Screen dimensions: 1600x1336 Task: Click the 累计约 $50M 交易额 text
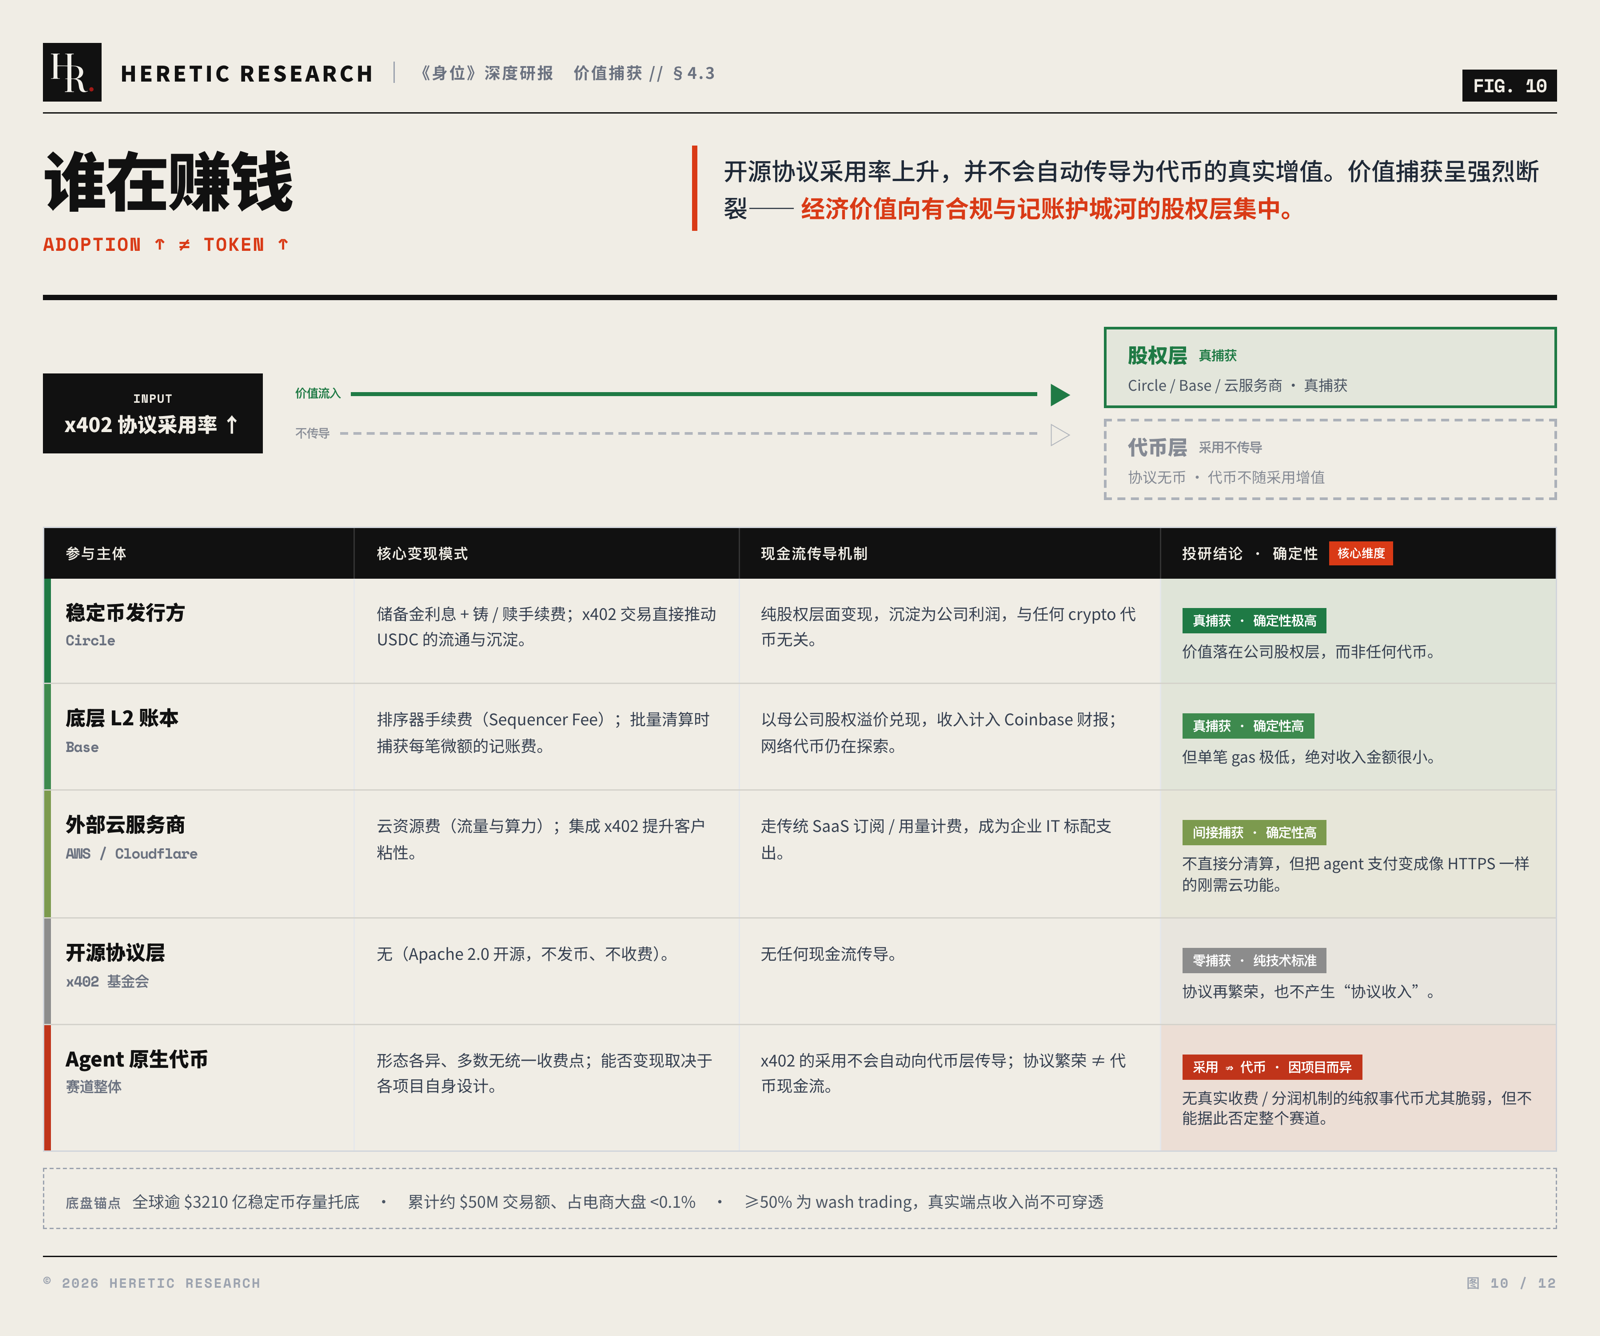click(x=551, y=1202)
